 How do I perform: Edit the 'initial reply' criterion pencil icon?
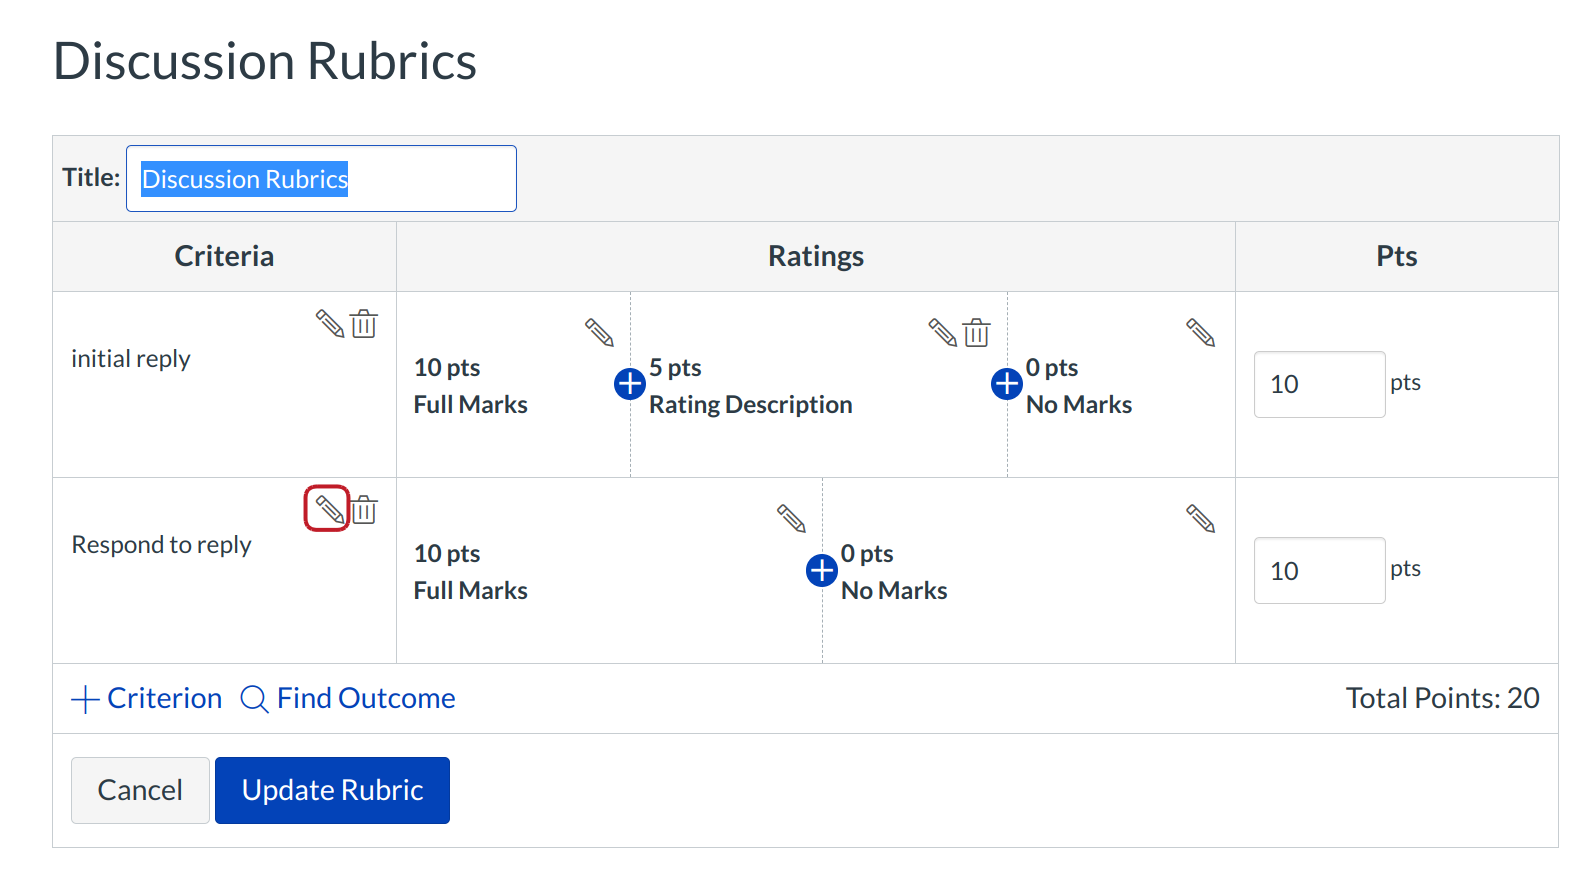[330, 324]
